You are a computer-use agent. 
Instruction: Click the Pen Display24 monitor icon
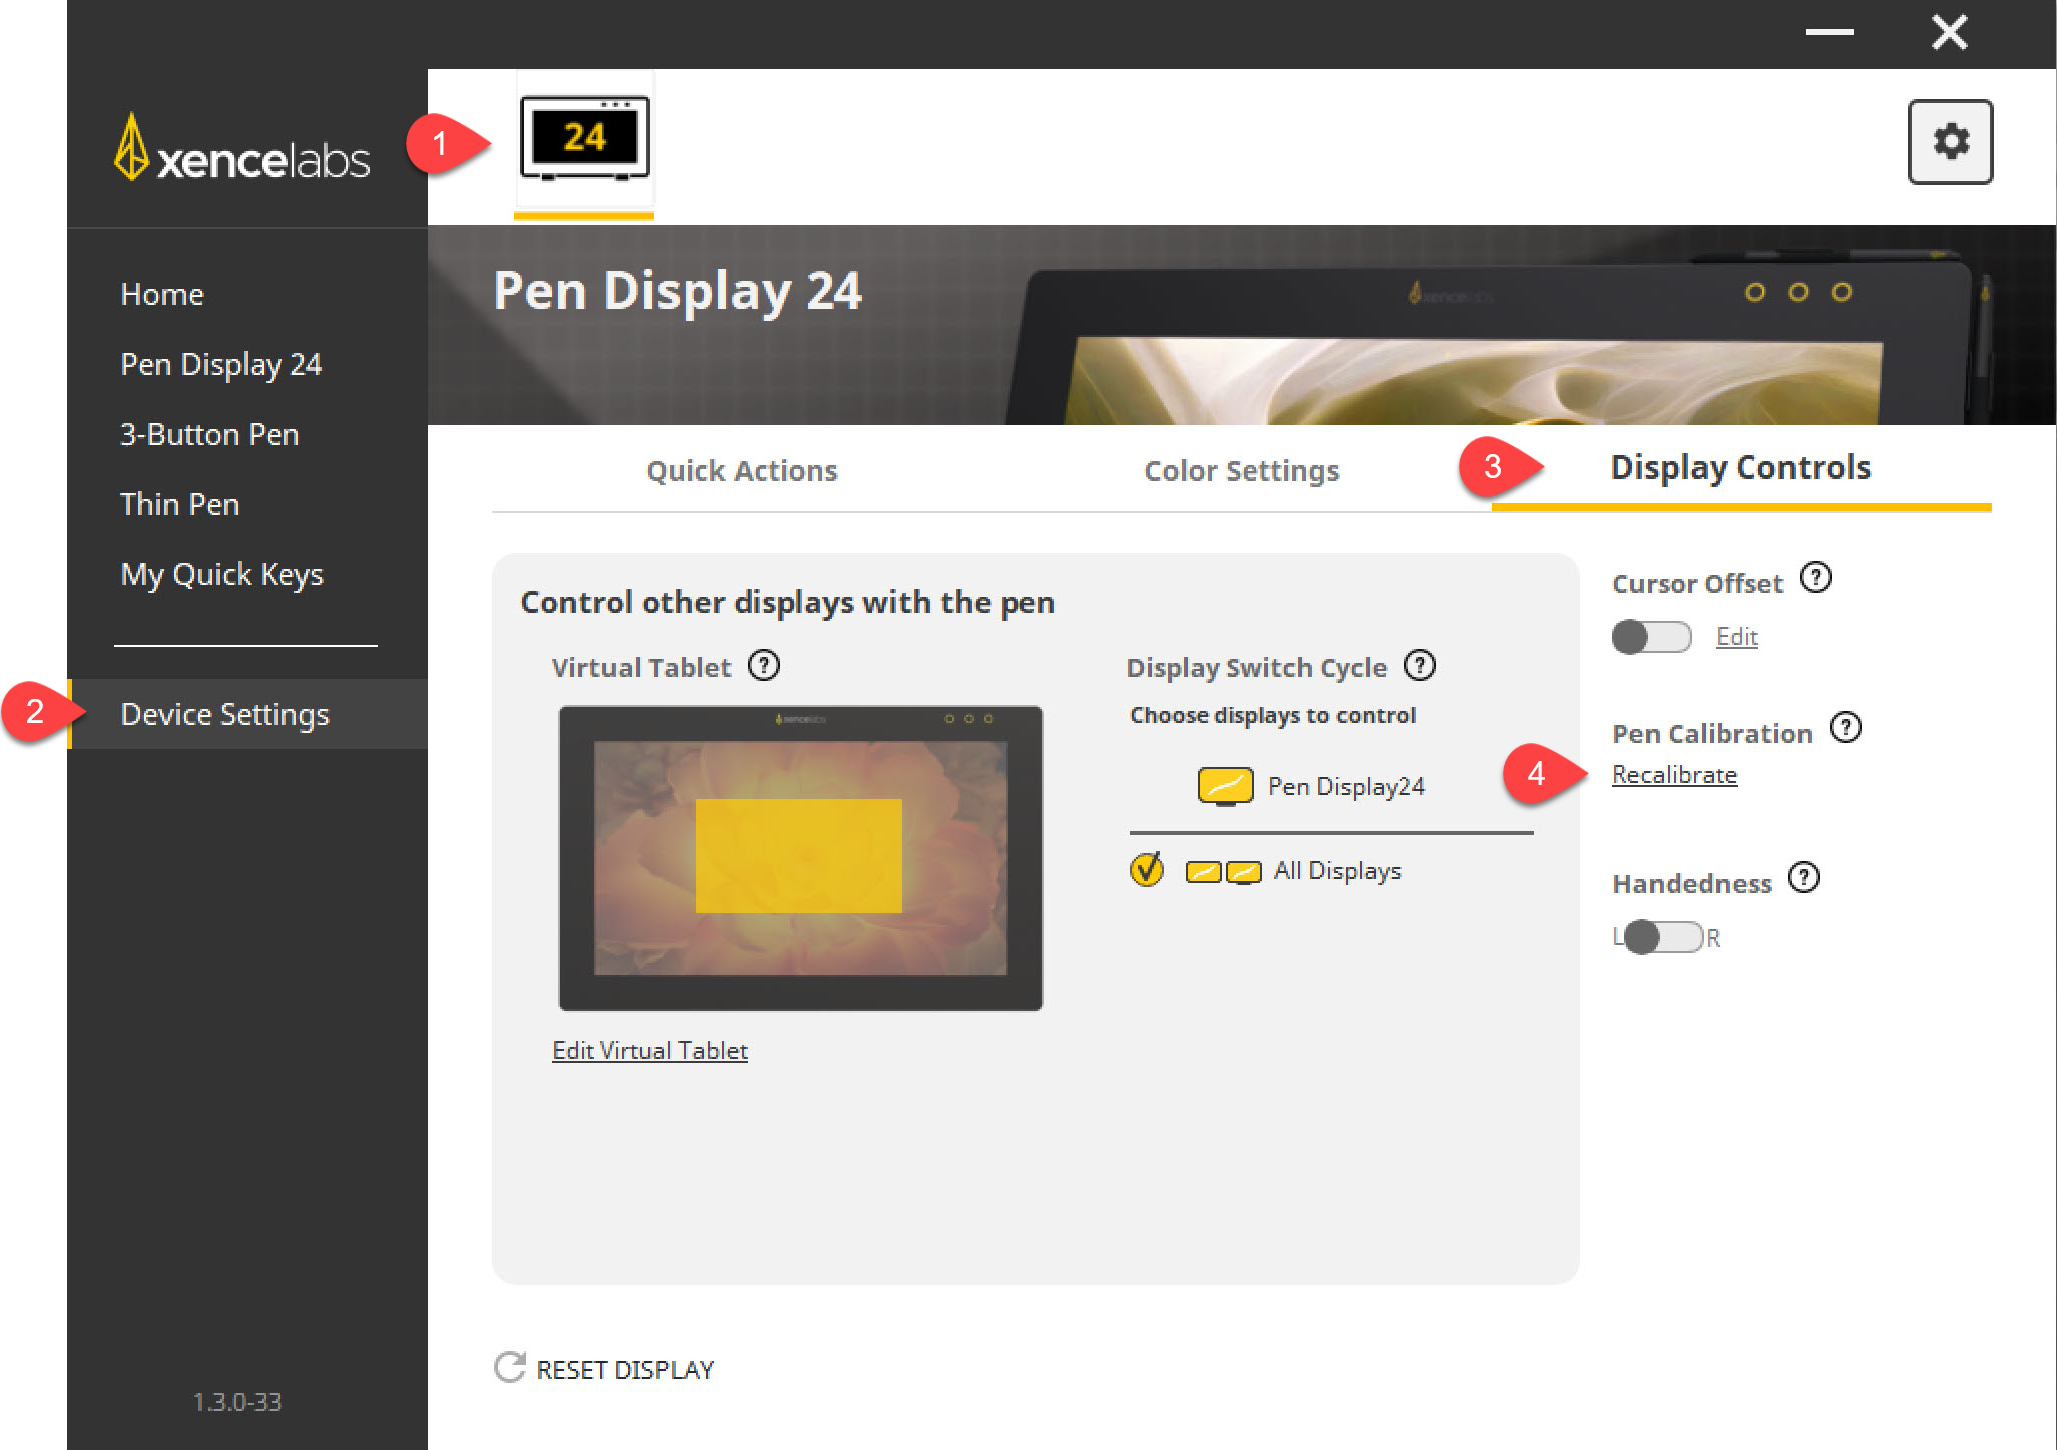1225,786
